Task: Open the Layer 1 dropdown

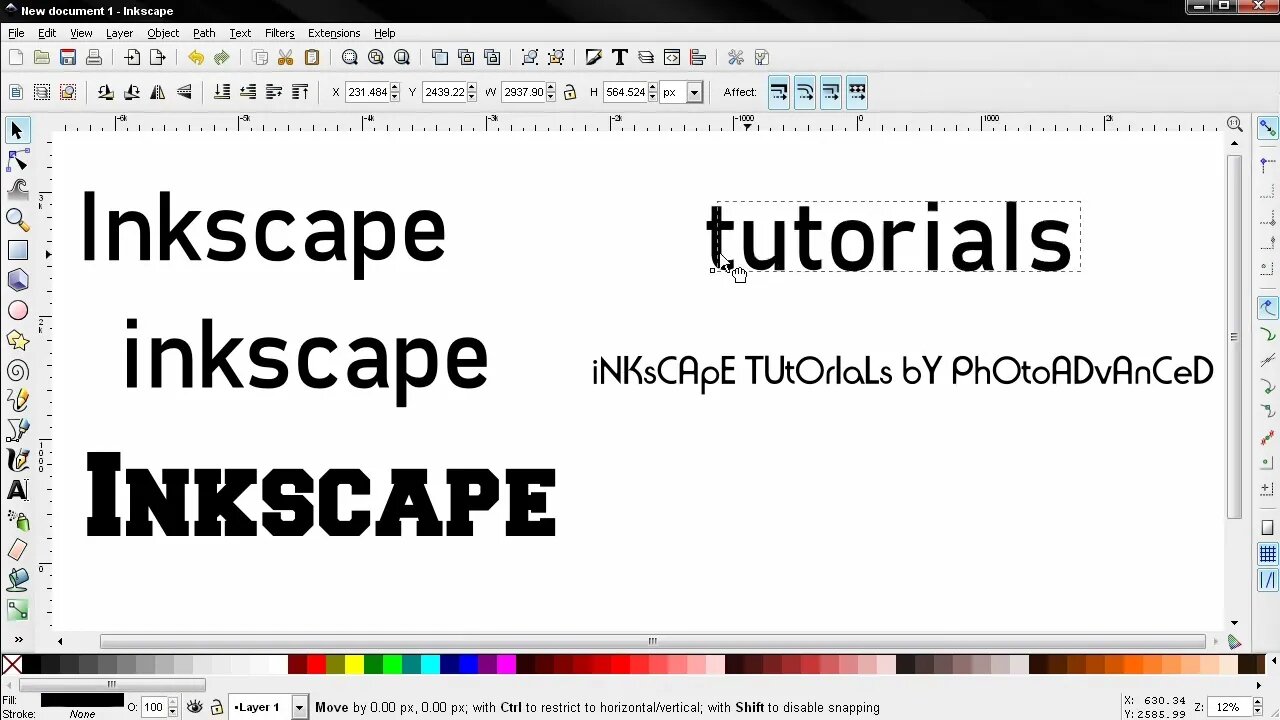Action: point(299,707)
